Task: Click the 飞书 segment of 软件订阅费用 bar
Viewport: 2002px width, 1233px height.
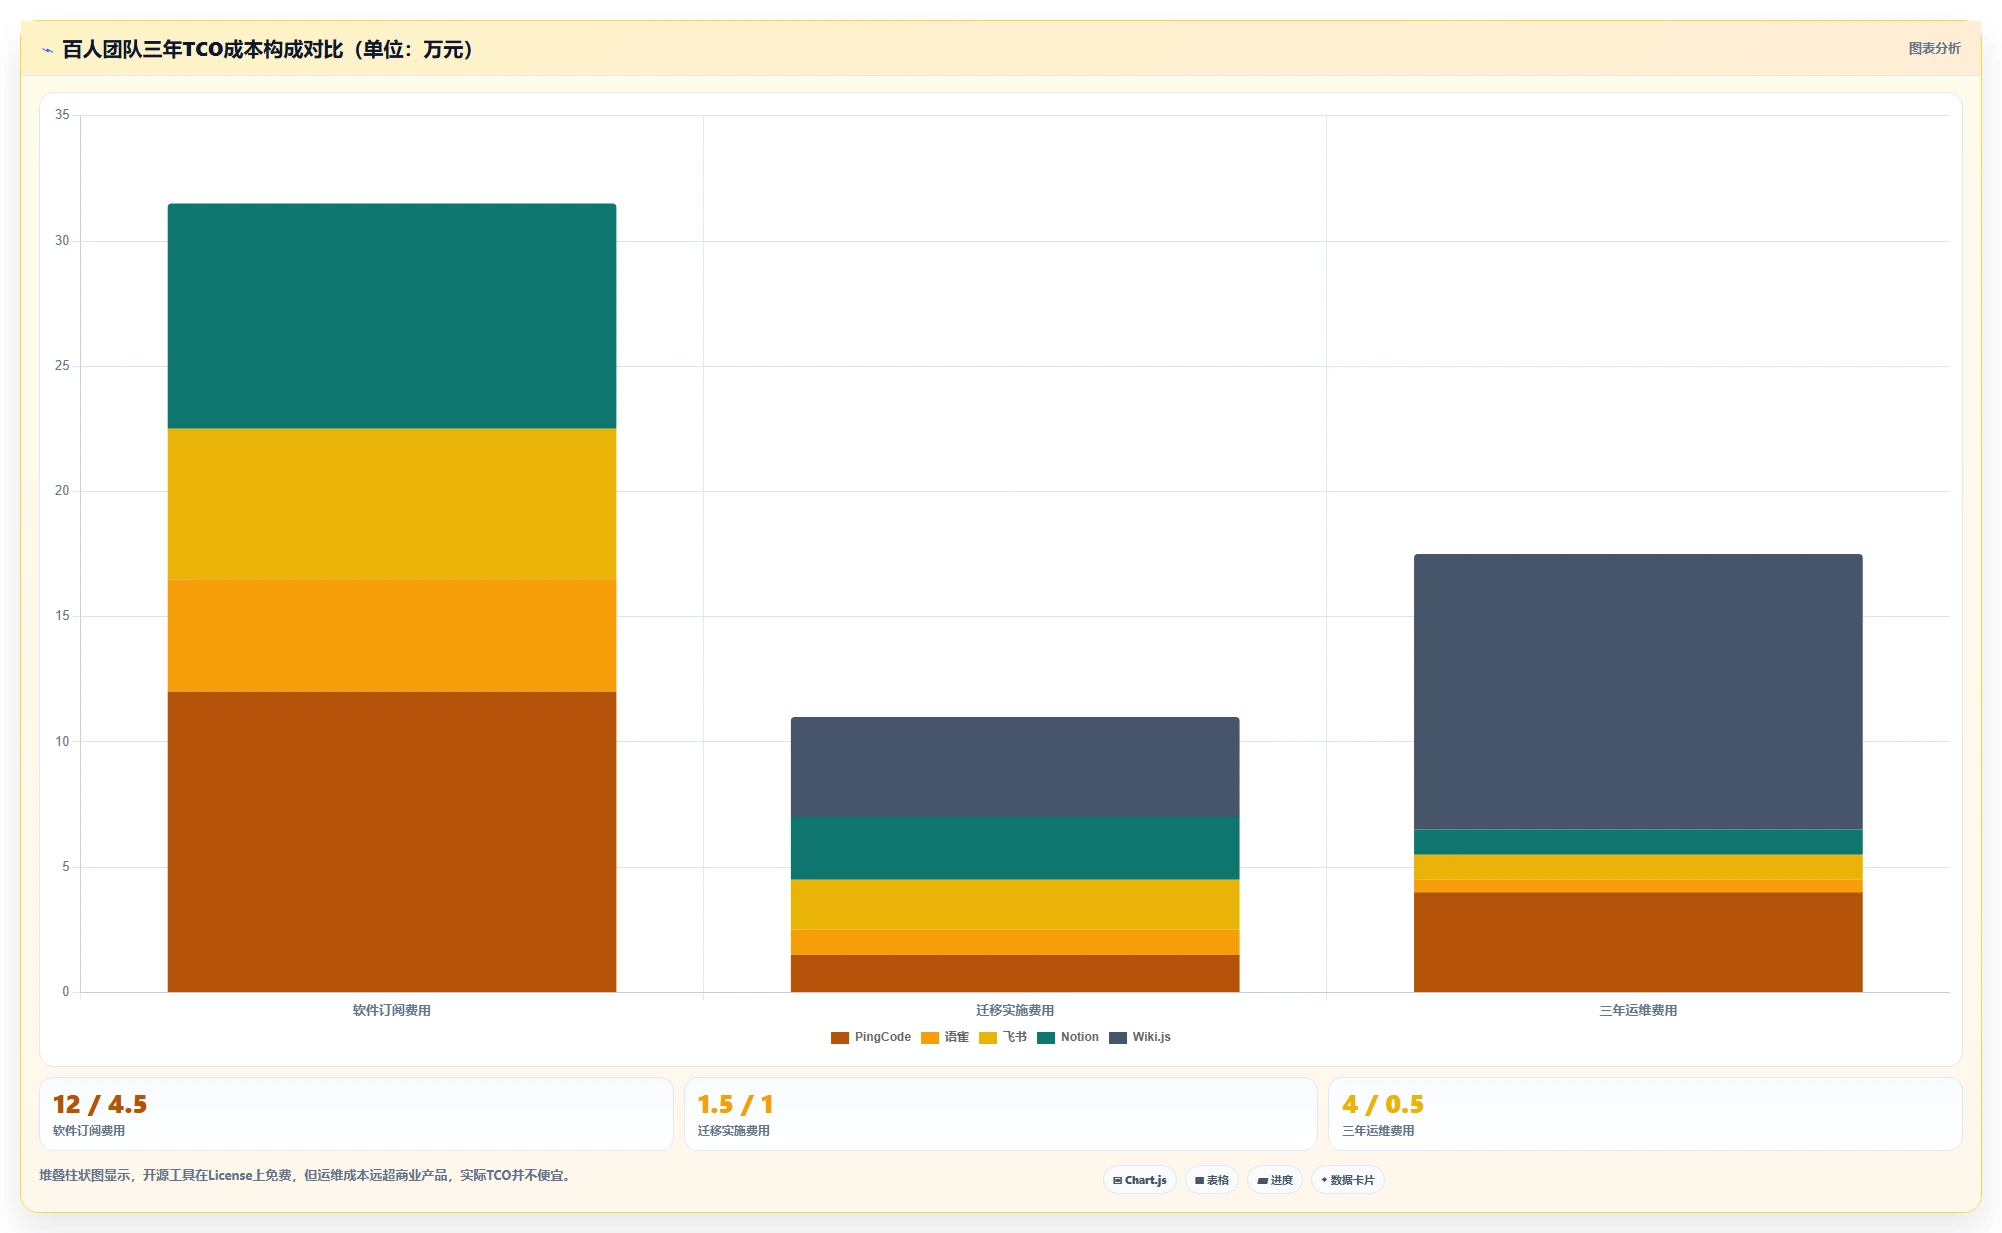Action: 392,504
